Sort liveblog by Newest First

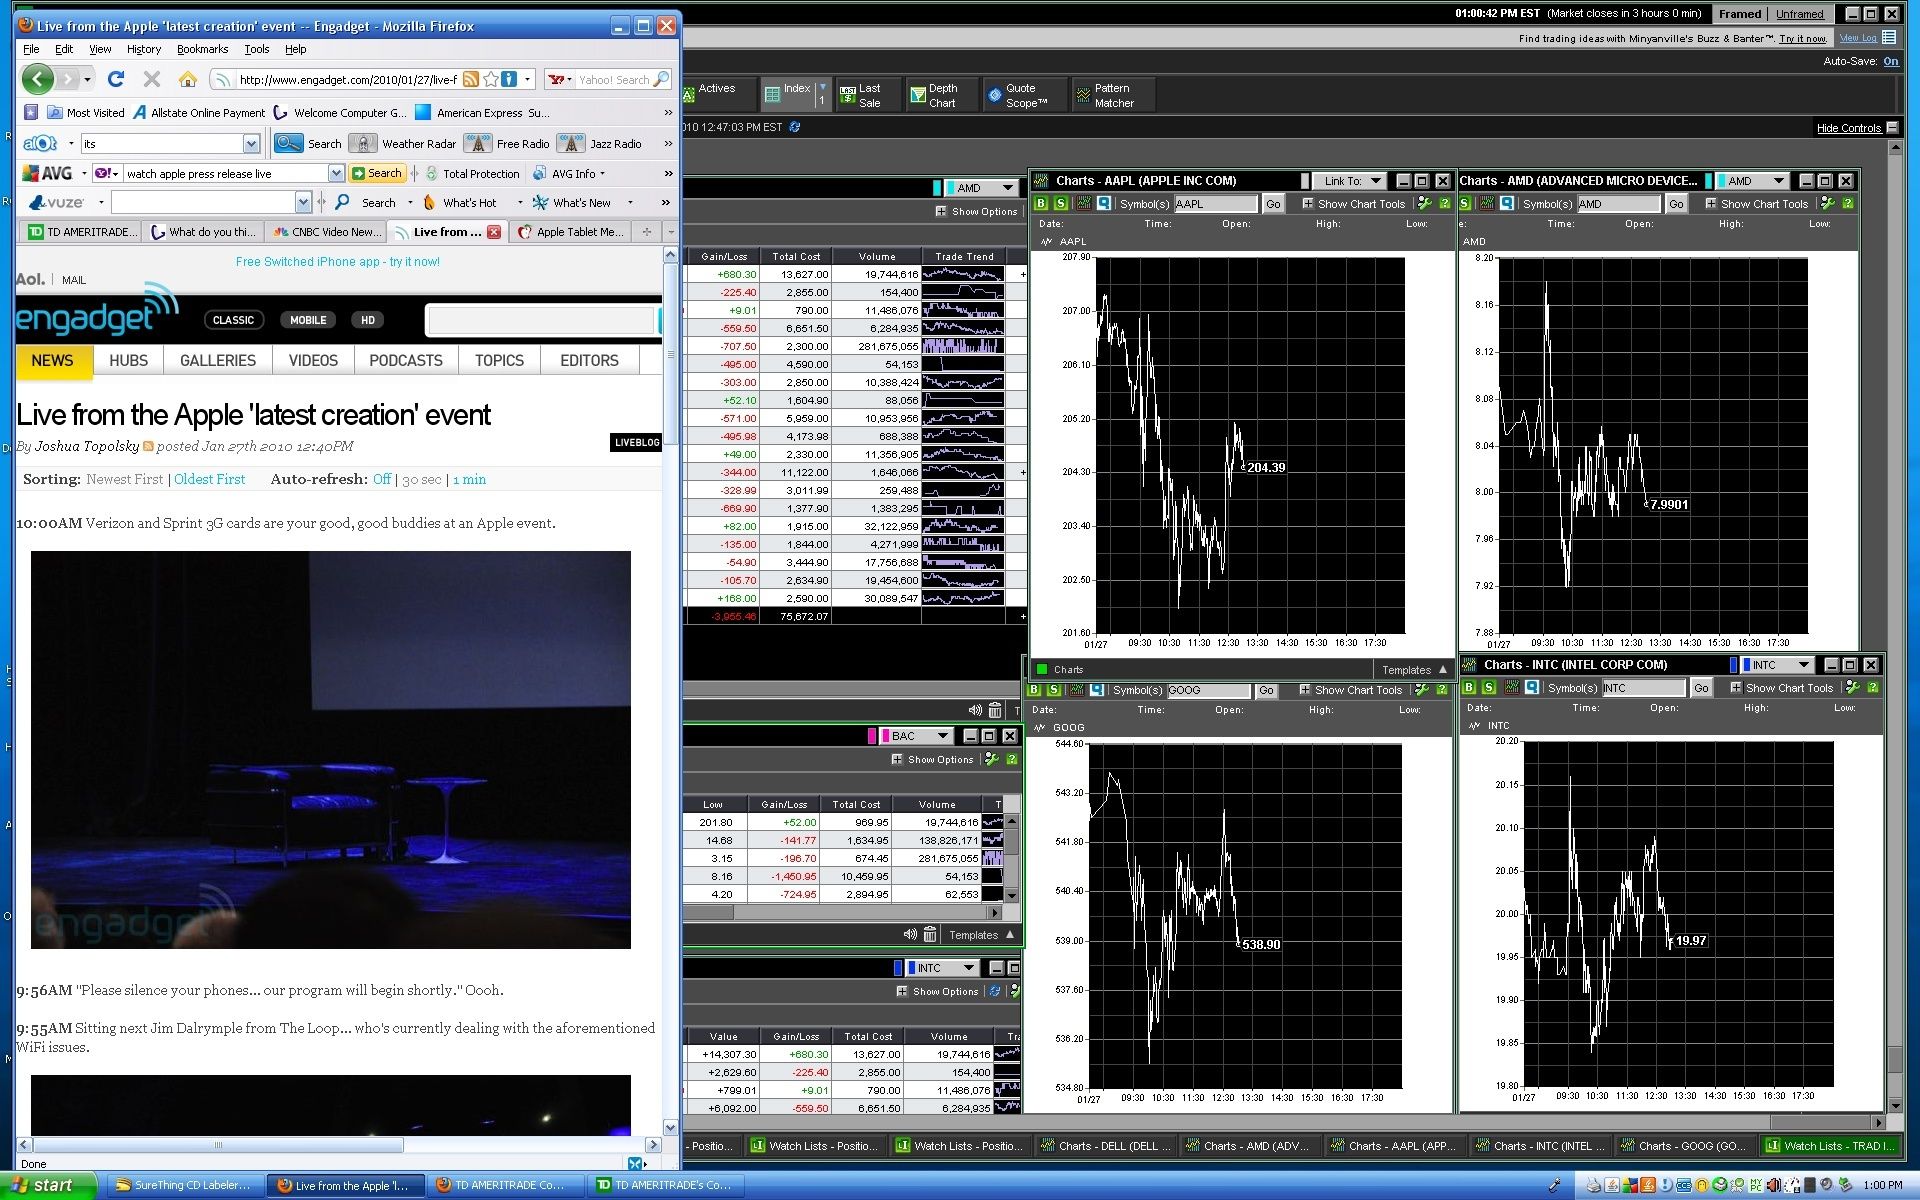click(124, 480)
